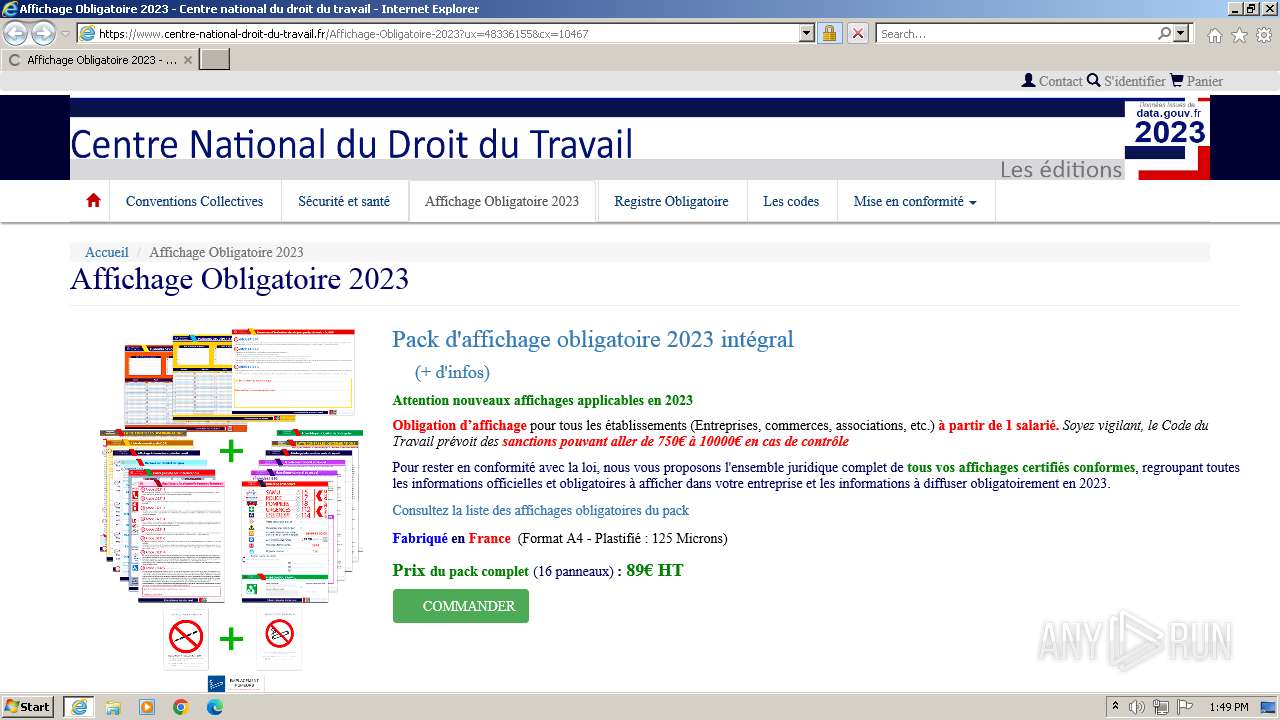Click the network tray icon
Screen dimensions: 1280x720
pos(1161,707)
